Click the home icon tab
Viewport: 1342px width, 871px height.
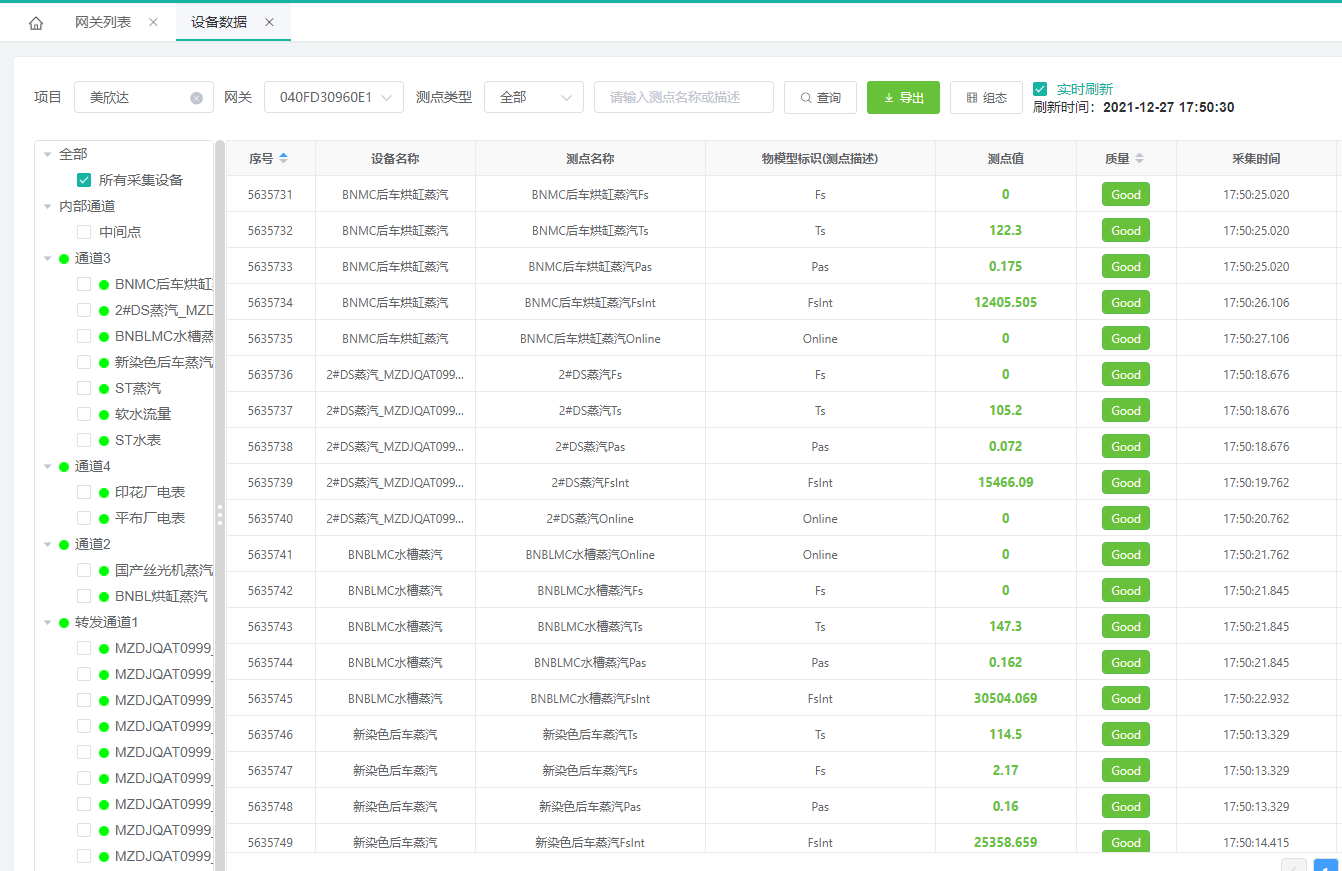[36, 22]
